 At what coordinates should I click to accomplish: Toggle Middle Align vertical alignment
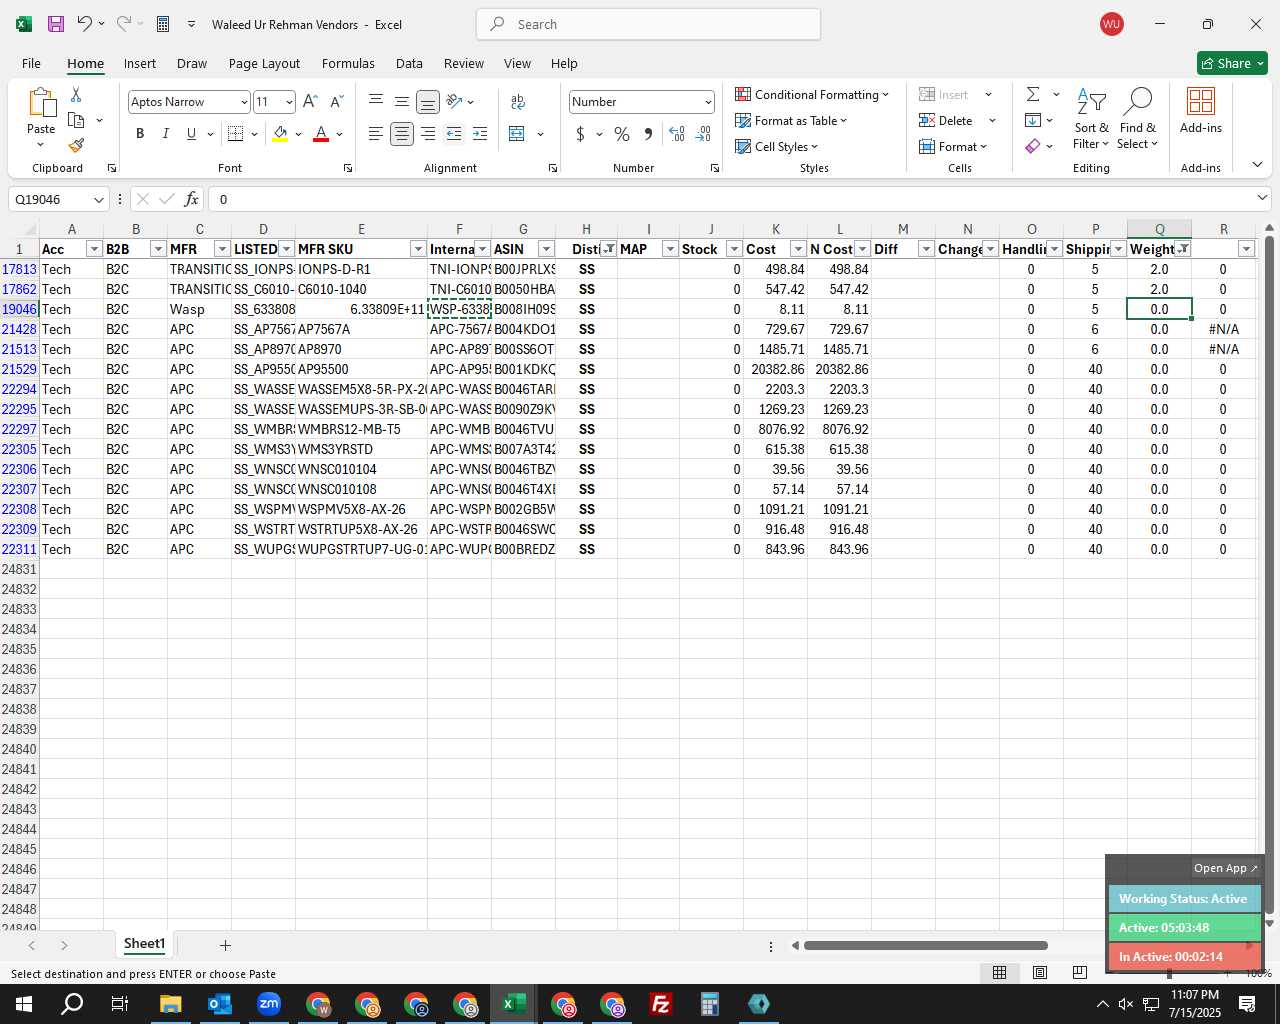click(402, 101)
